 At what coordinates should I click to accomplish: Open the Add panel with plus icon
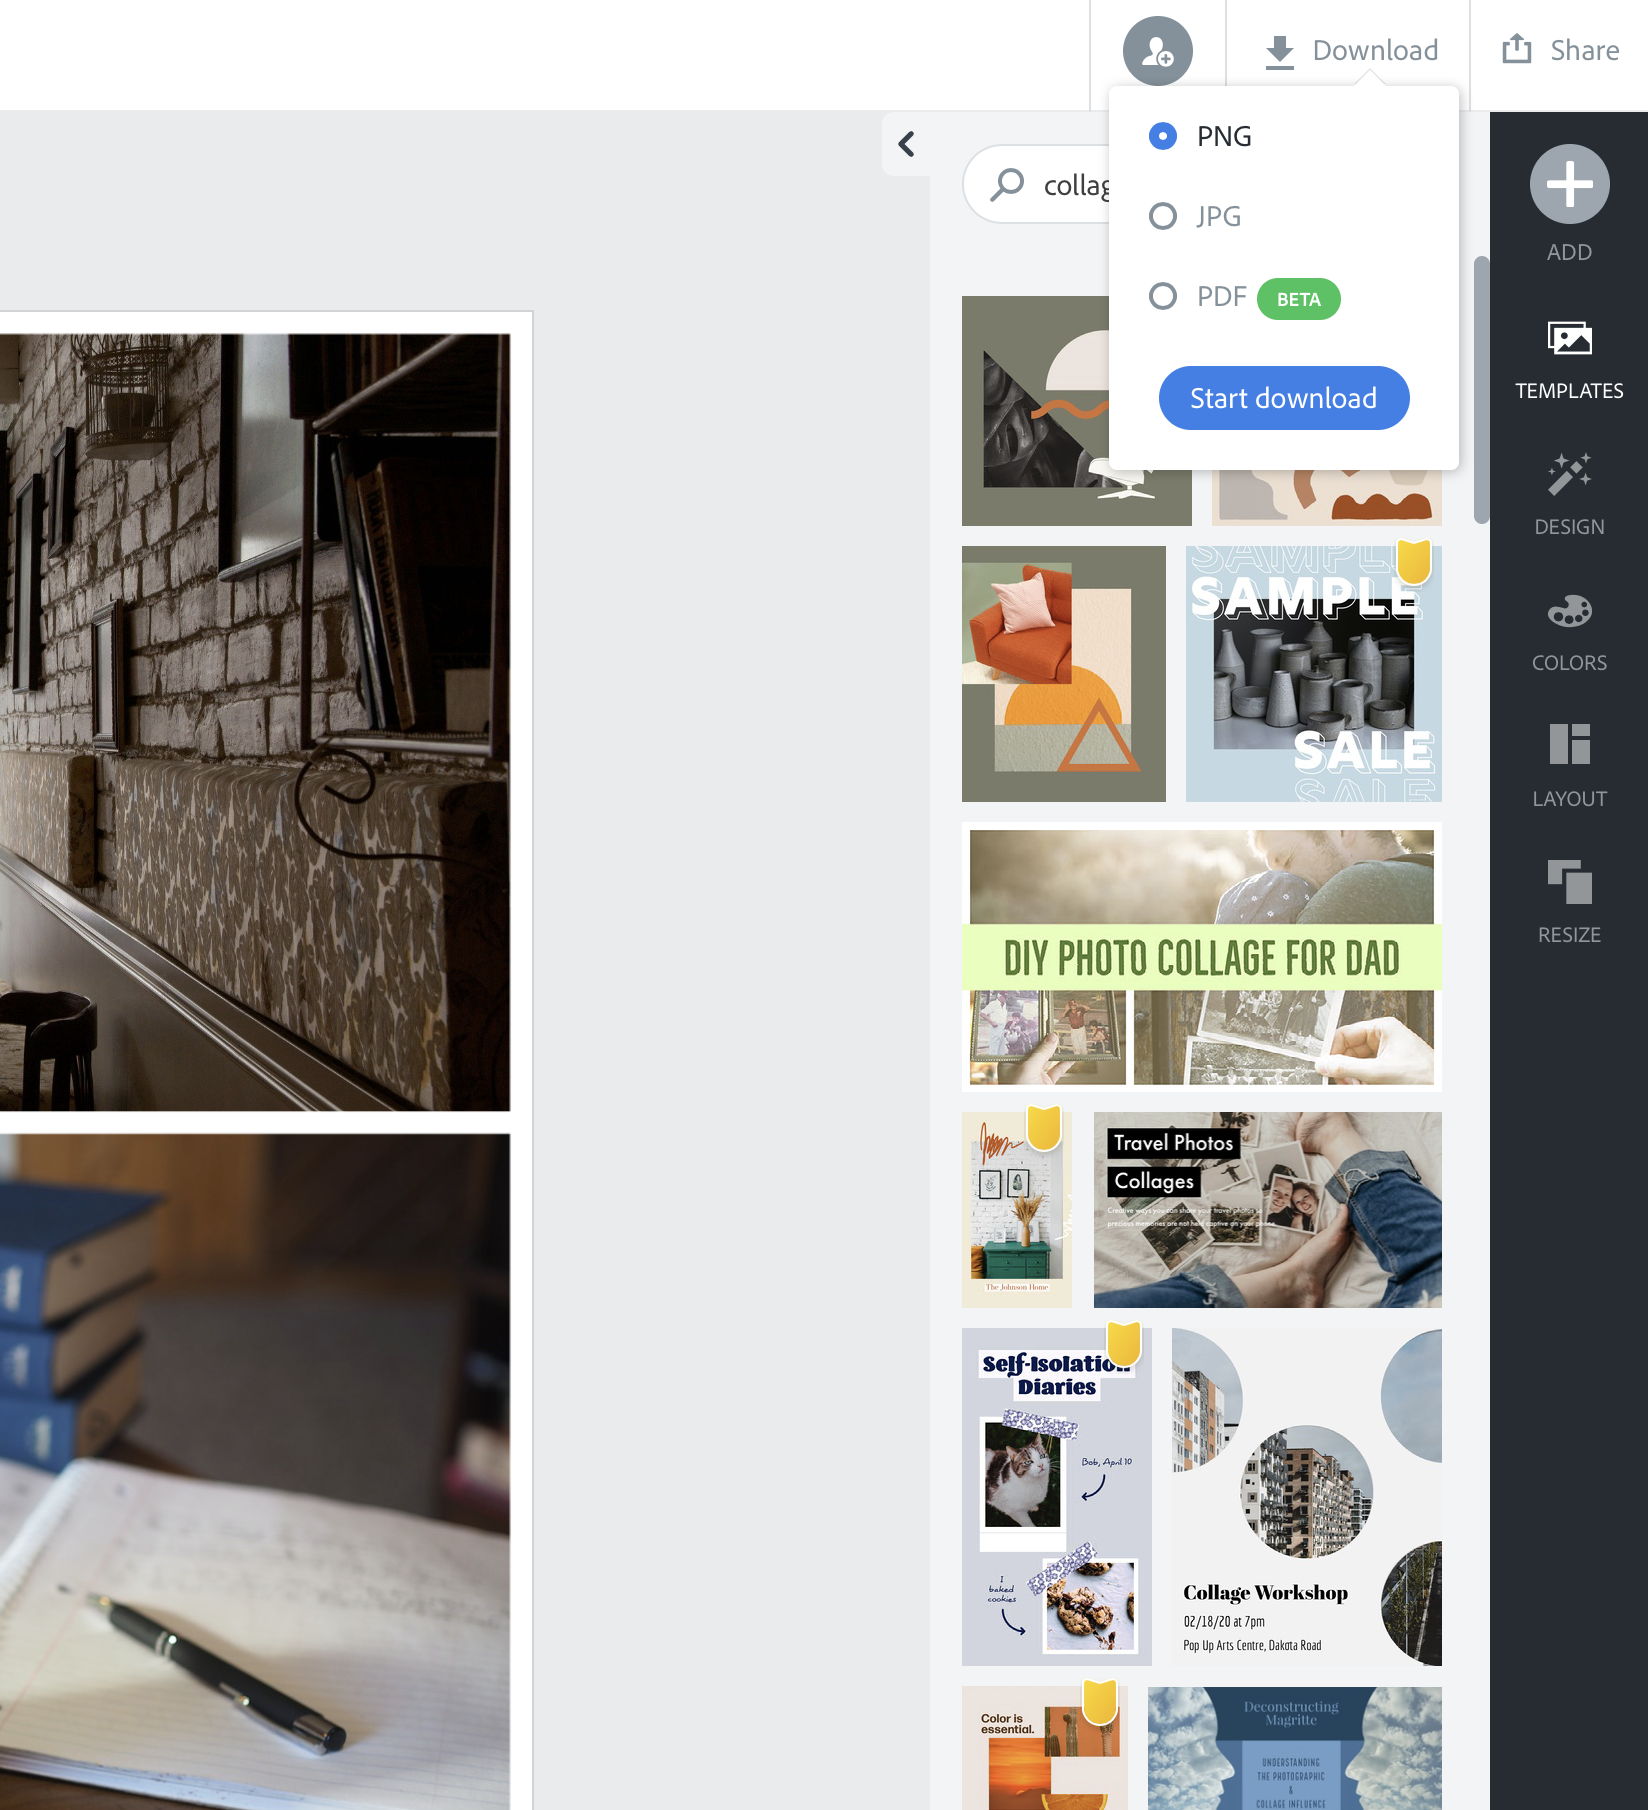point(1568,185)
